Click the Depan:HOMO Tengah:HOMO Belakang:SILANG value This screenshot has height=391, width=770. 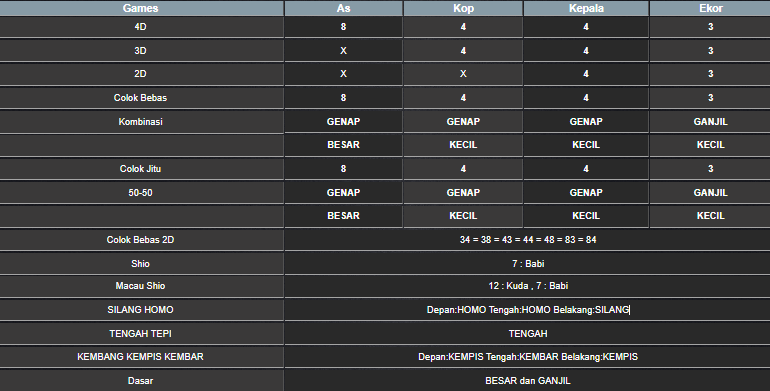tap(528, 309)
